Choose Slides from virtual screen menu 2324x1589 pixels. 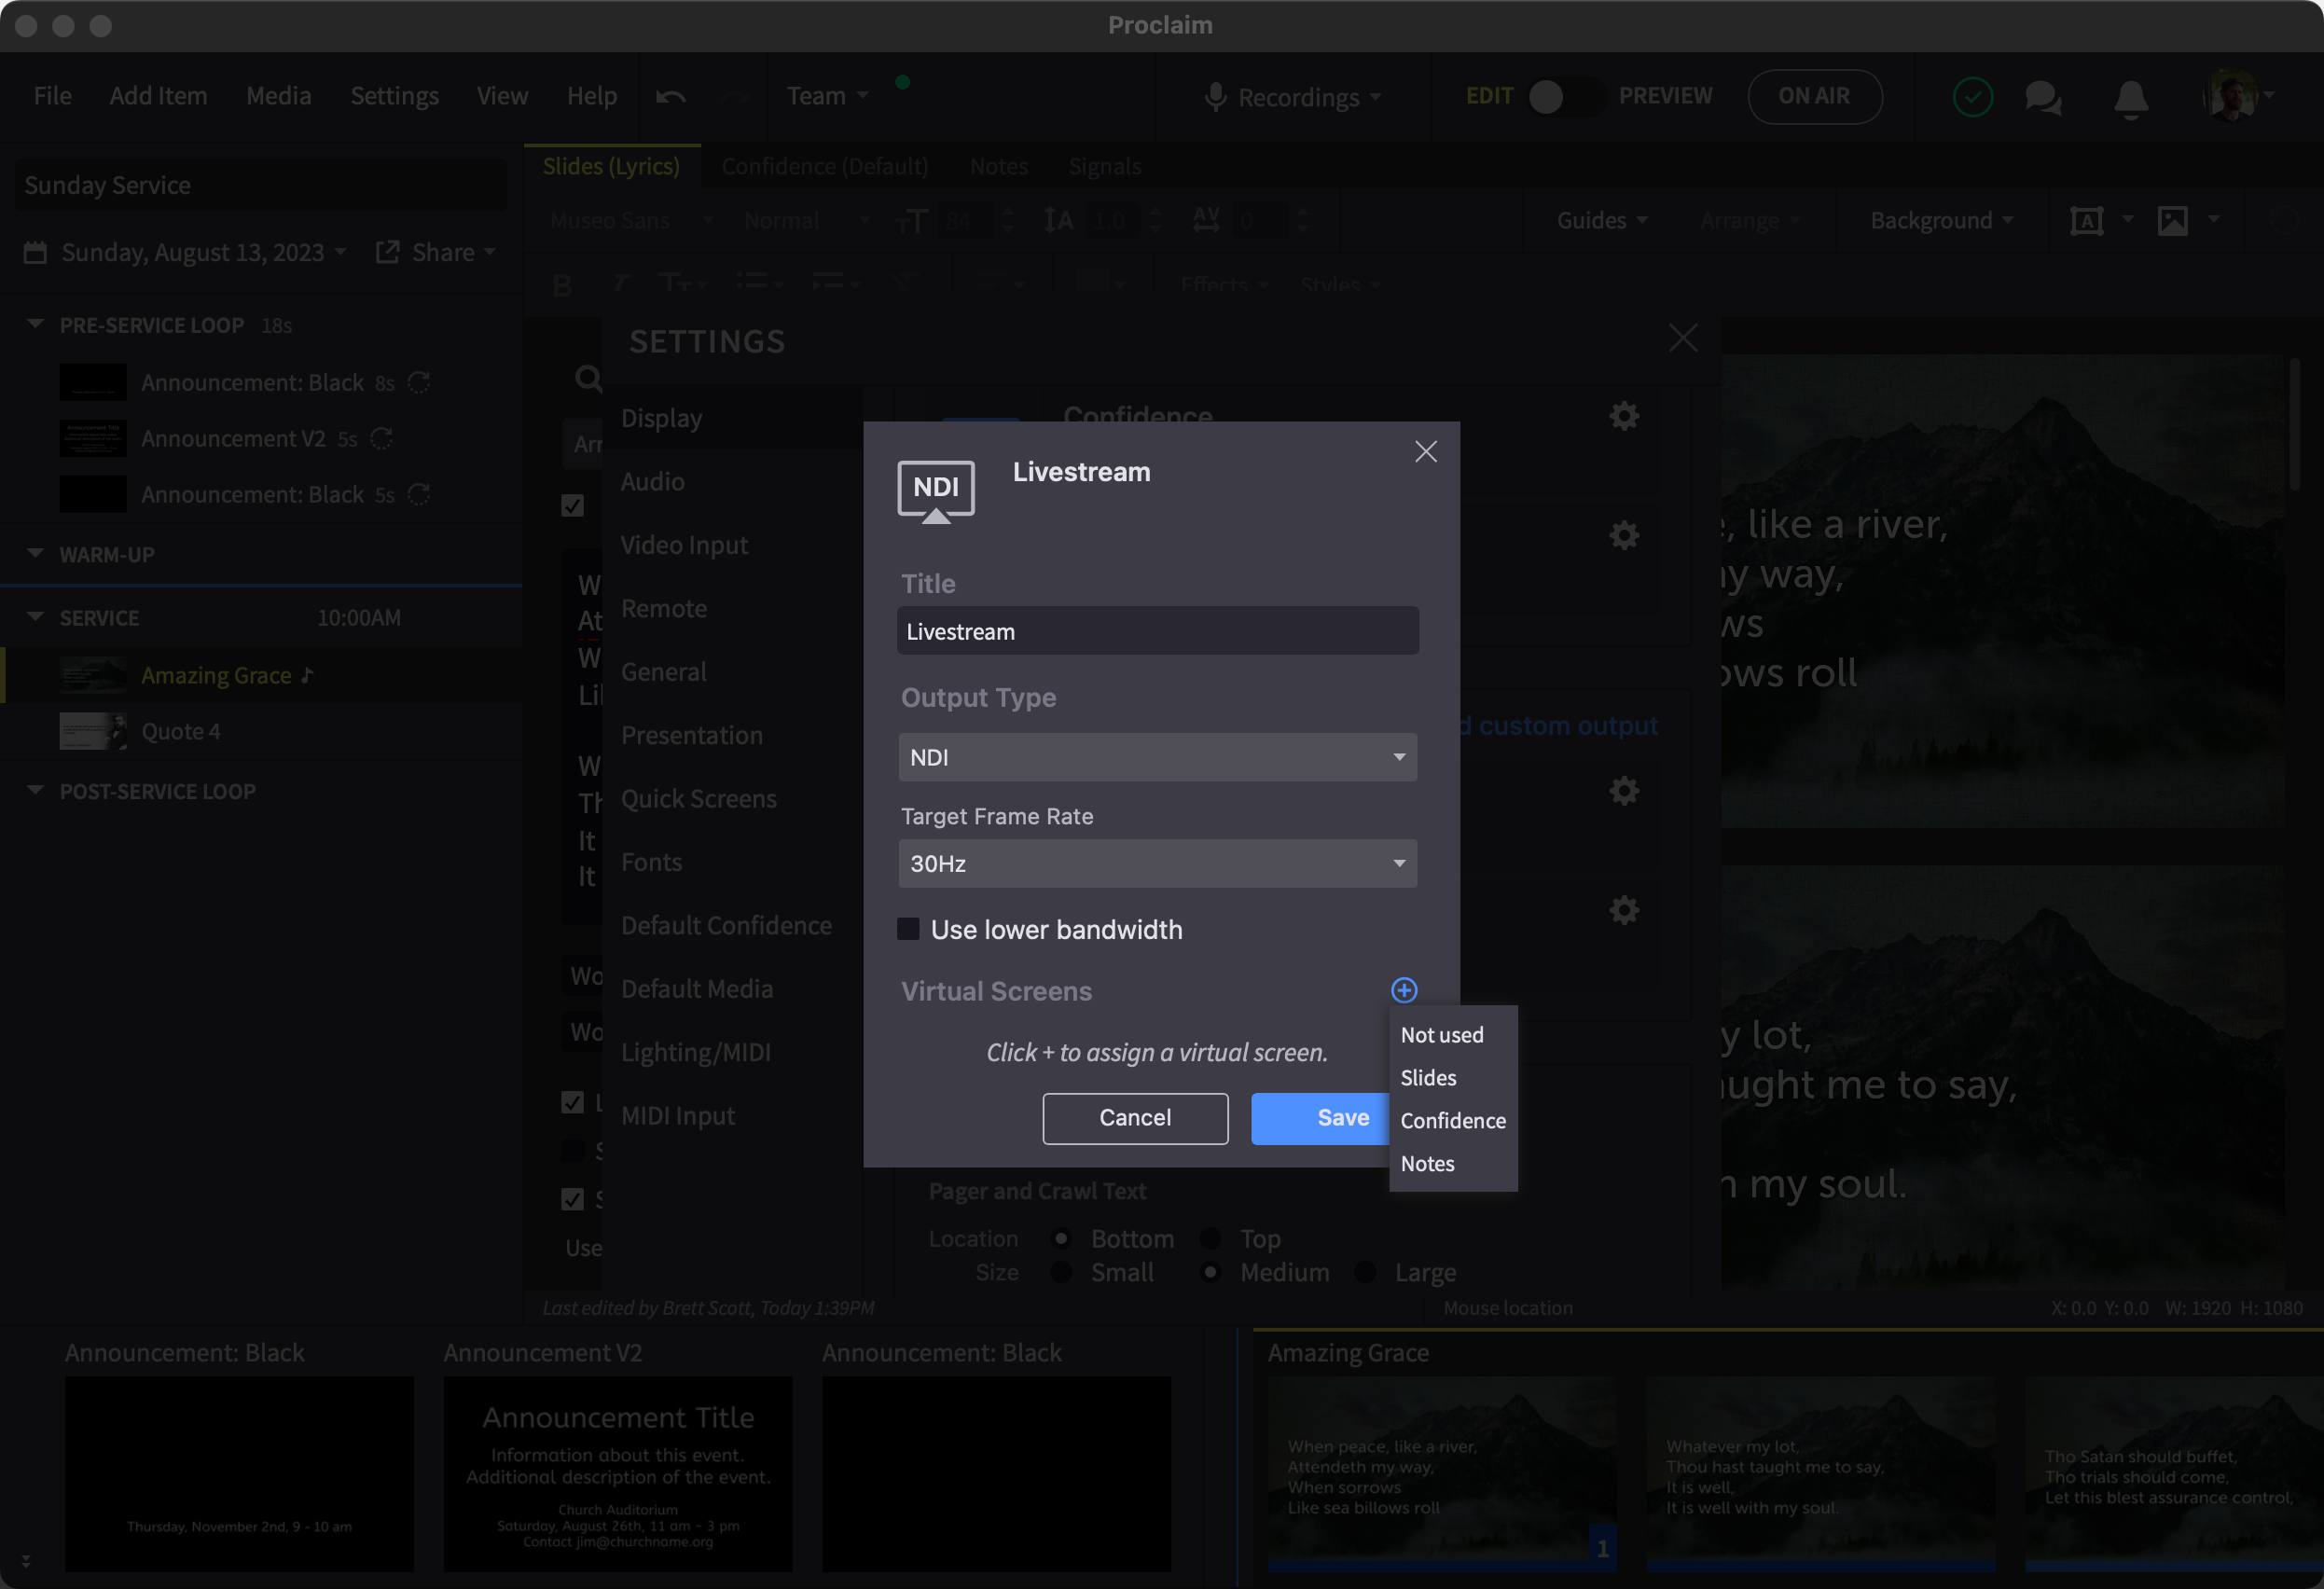click(x=1428, y=1078)
